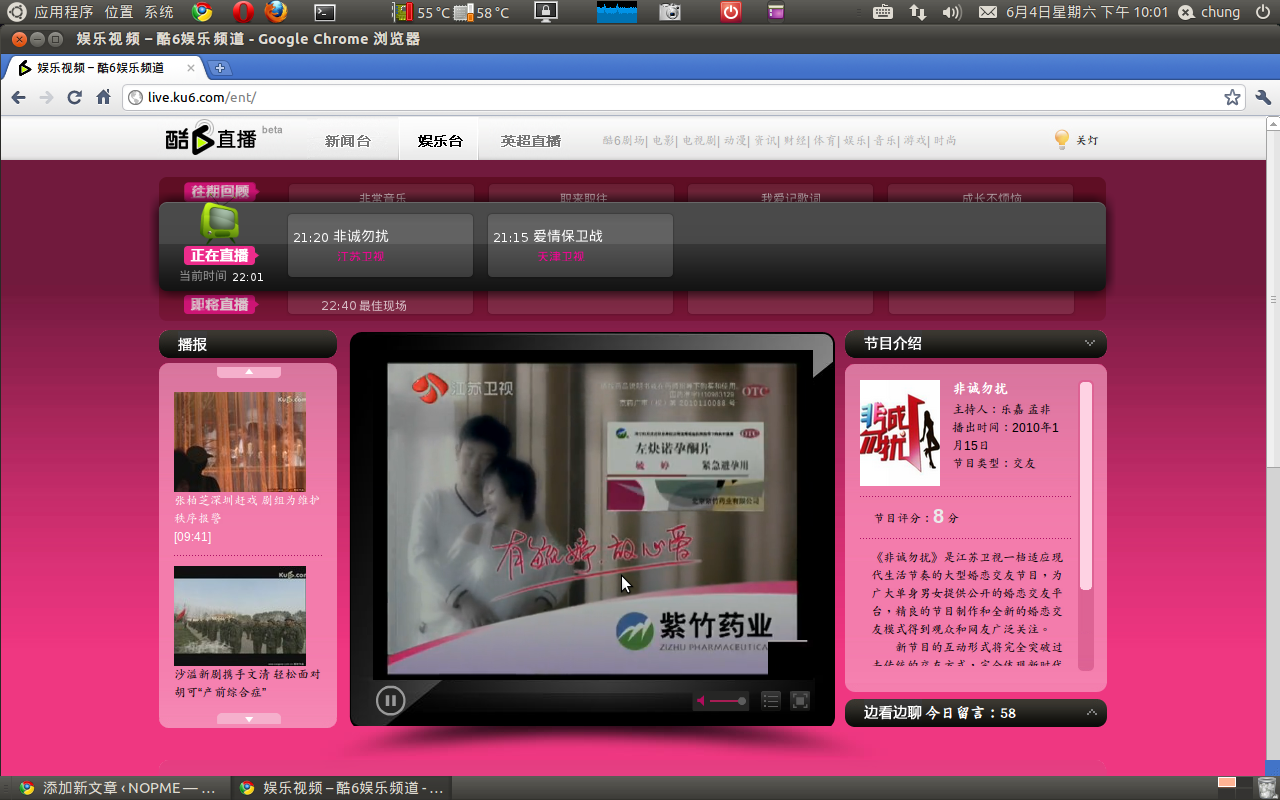Open the past show 成长不烦恼
Viewport: 1280px width, 800px height.
pos(991,197)
